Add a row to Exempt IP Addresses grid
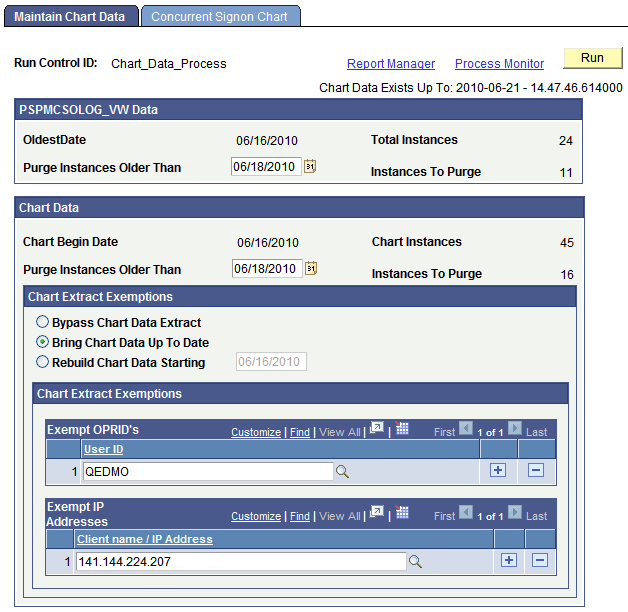Viewport: 628px width, 612px height. click(x=509, y=560)
